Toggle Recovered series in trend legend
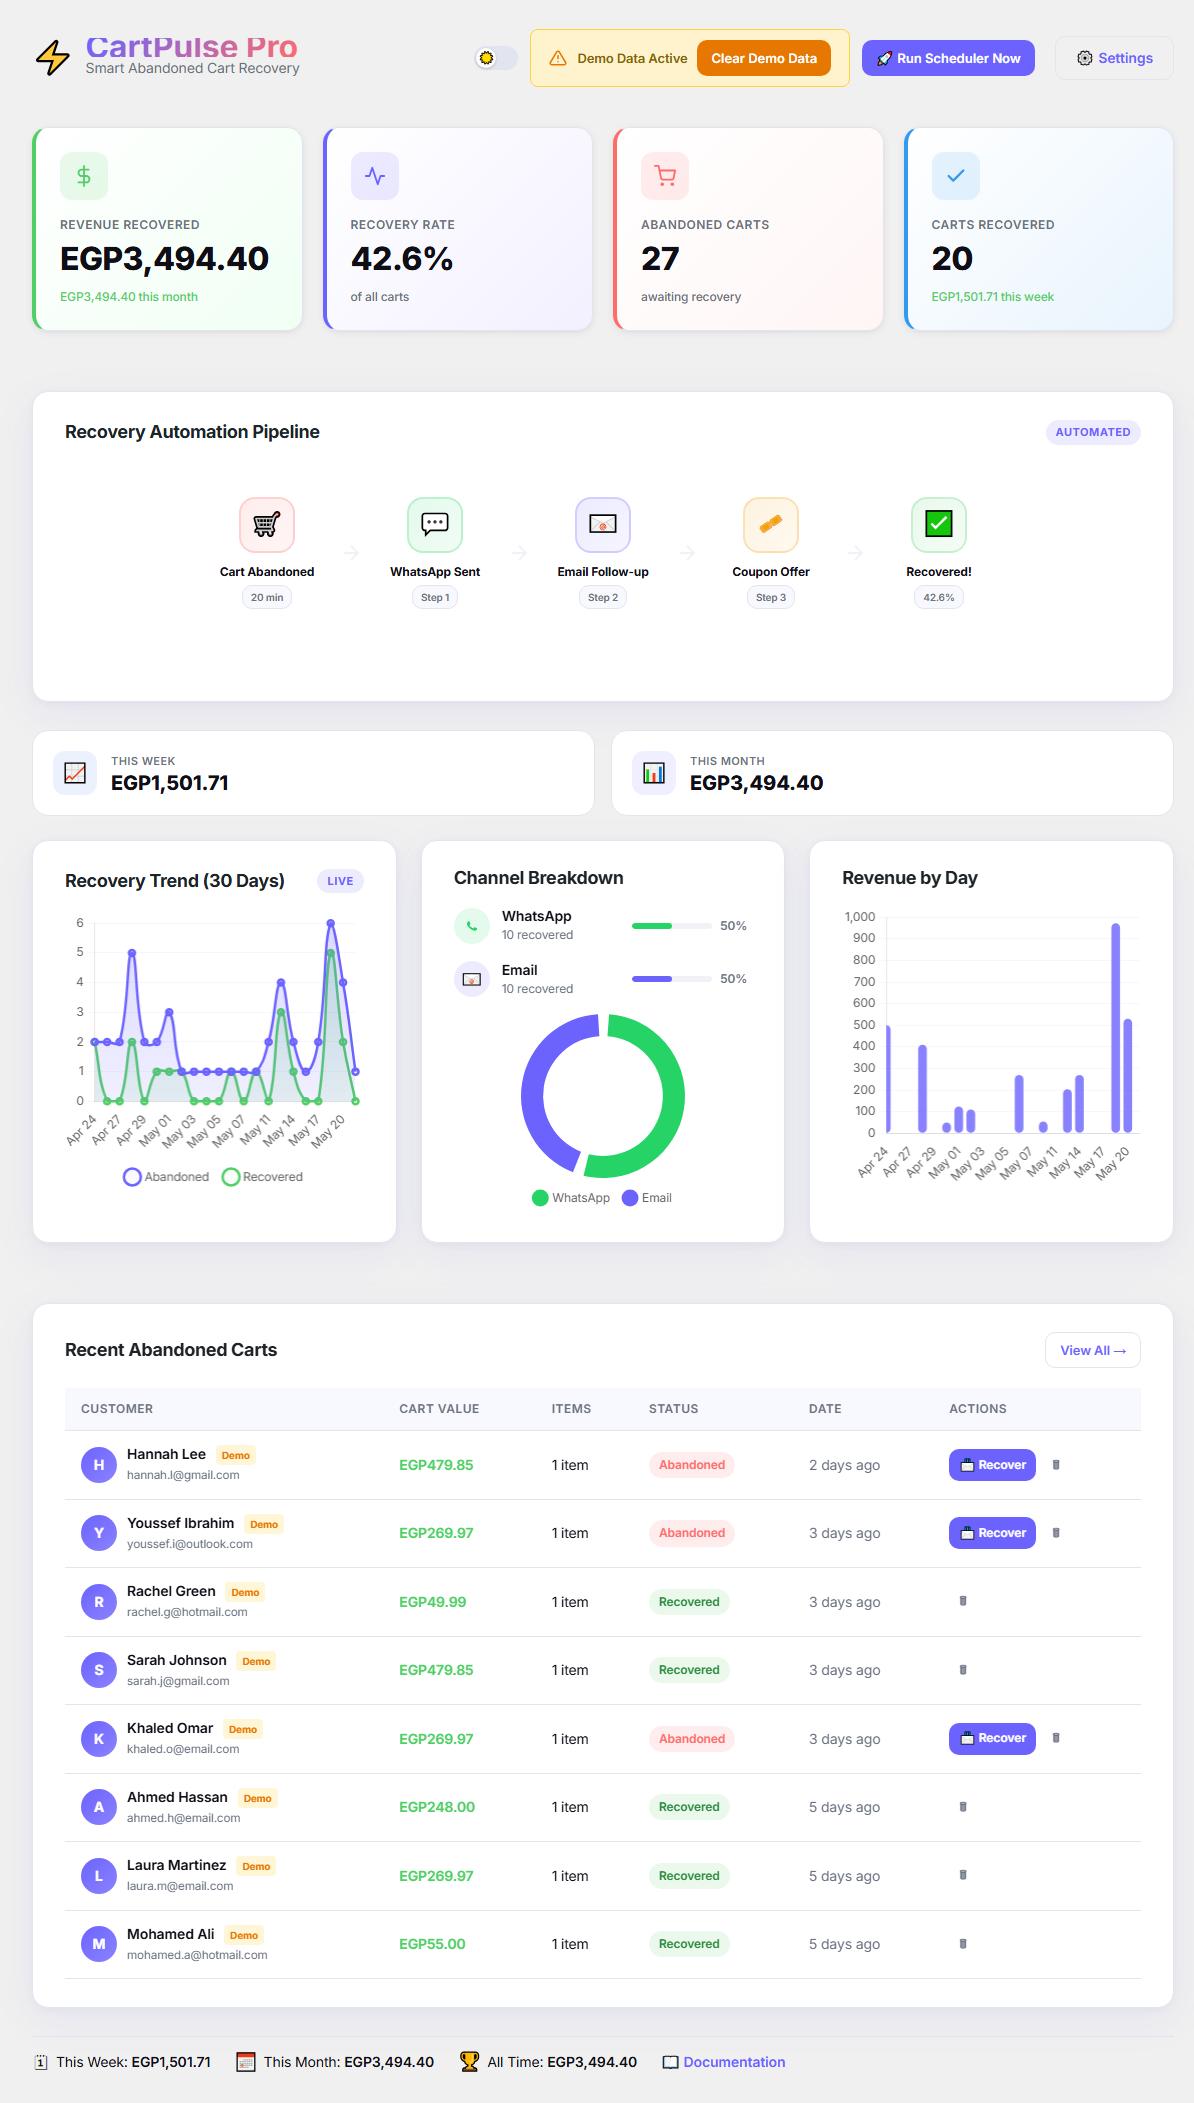The width and height of the screenshot is (1194, 2103). [x=262, y=1177]
